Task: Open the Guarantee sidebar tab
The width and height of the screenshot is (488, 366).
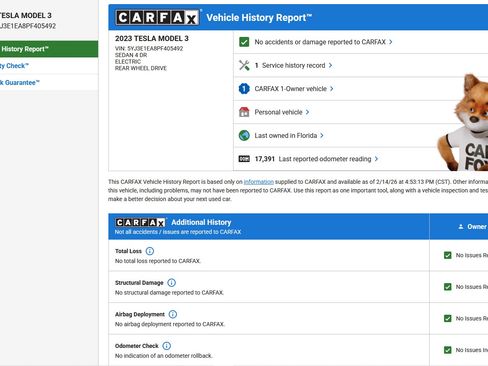Action: pyautogui.click(x=49, y=82)
